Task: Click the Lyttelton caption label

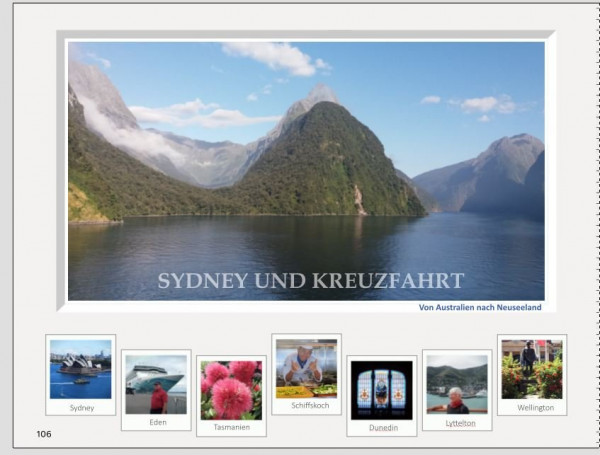Action: click(460, 423)
